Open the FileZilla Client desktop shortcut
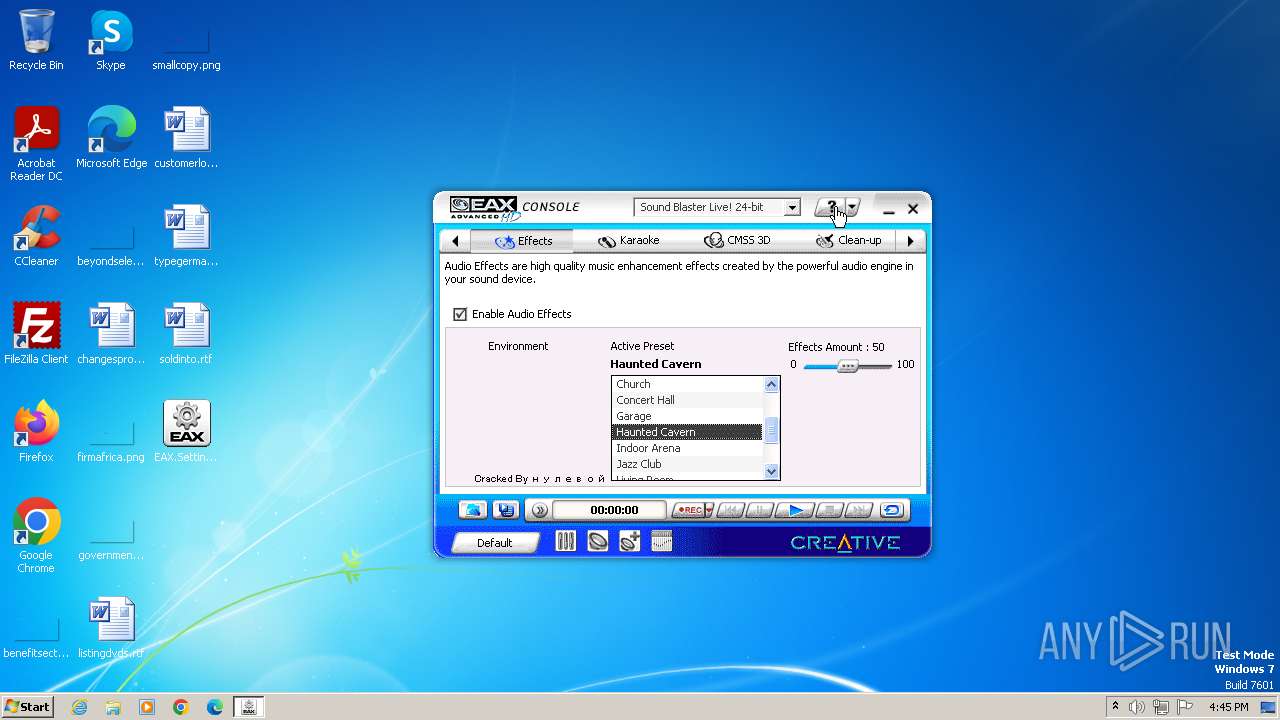The image size is (1280, 720). 36,334
